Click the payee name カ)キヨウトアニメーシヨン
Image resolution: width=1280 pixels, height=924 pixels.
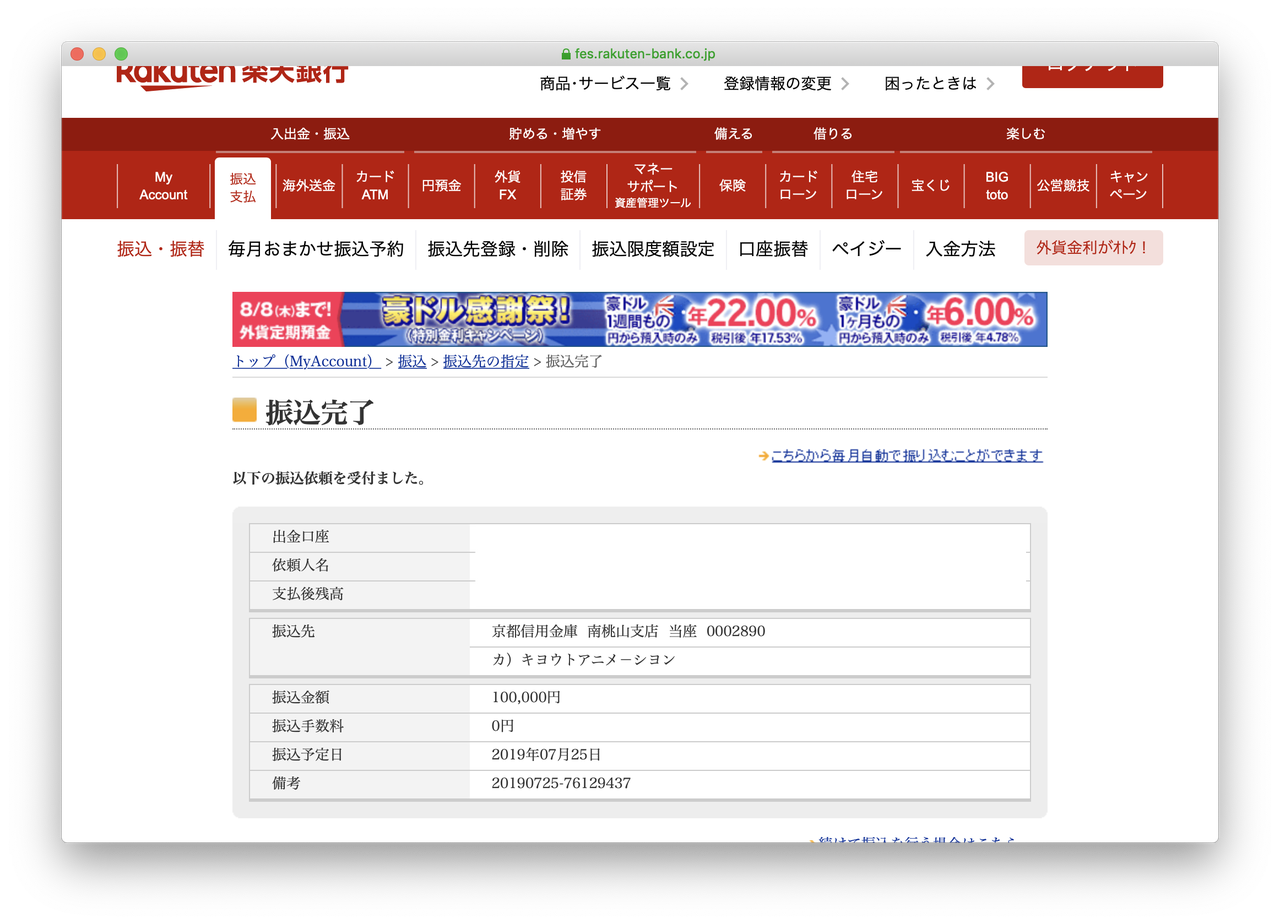coord(584,660)
